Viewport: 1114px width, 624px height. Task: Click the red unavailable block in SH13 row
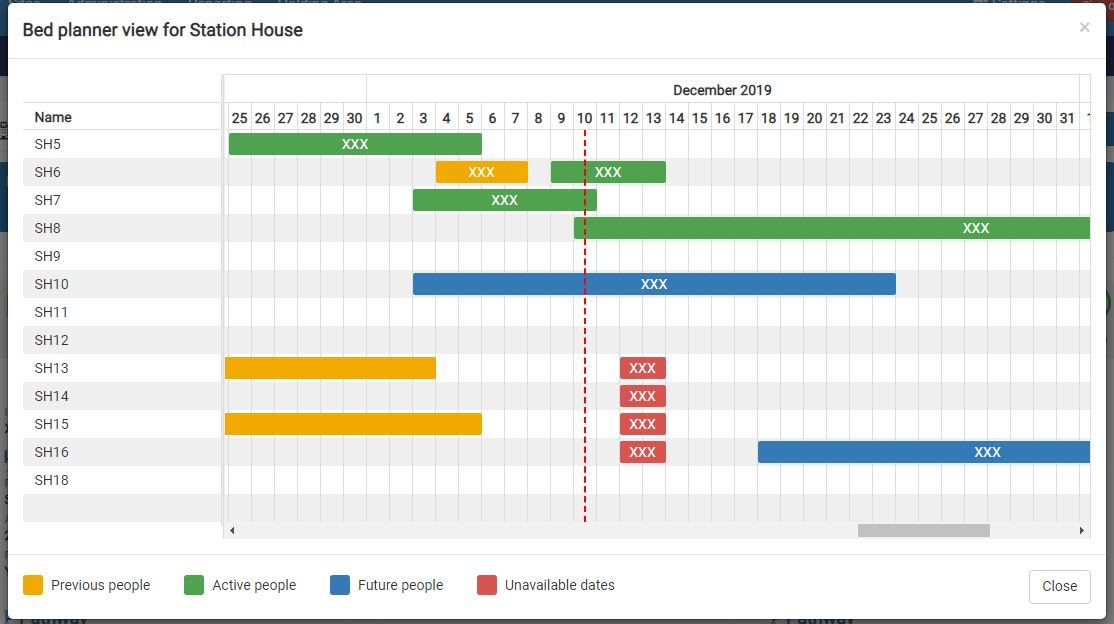tap(642, 368)
